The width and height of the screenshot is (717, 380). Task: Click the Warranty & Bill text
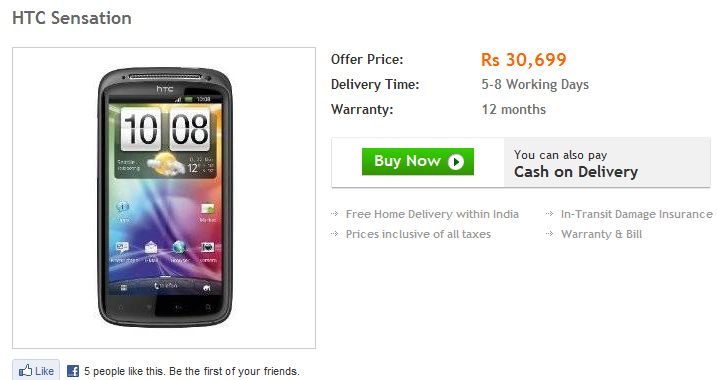click(x=601, y=234)
